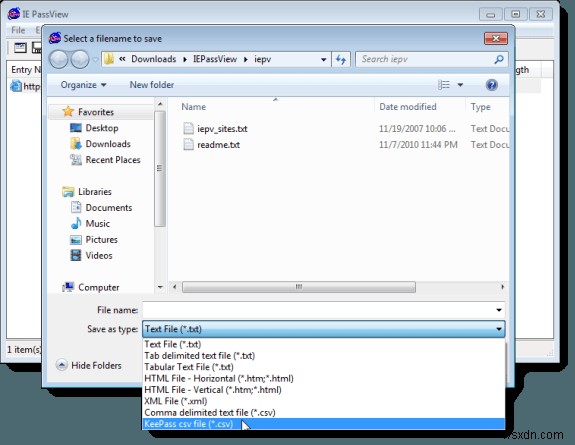Open Videos library
This screenshot has height=445, width=575.
click(x=99, y=256)
